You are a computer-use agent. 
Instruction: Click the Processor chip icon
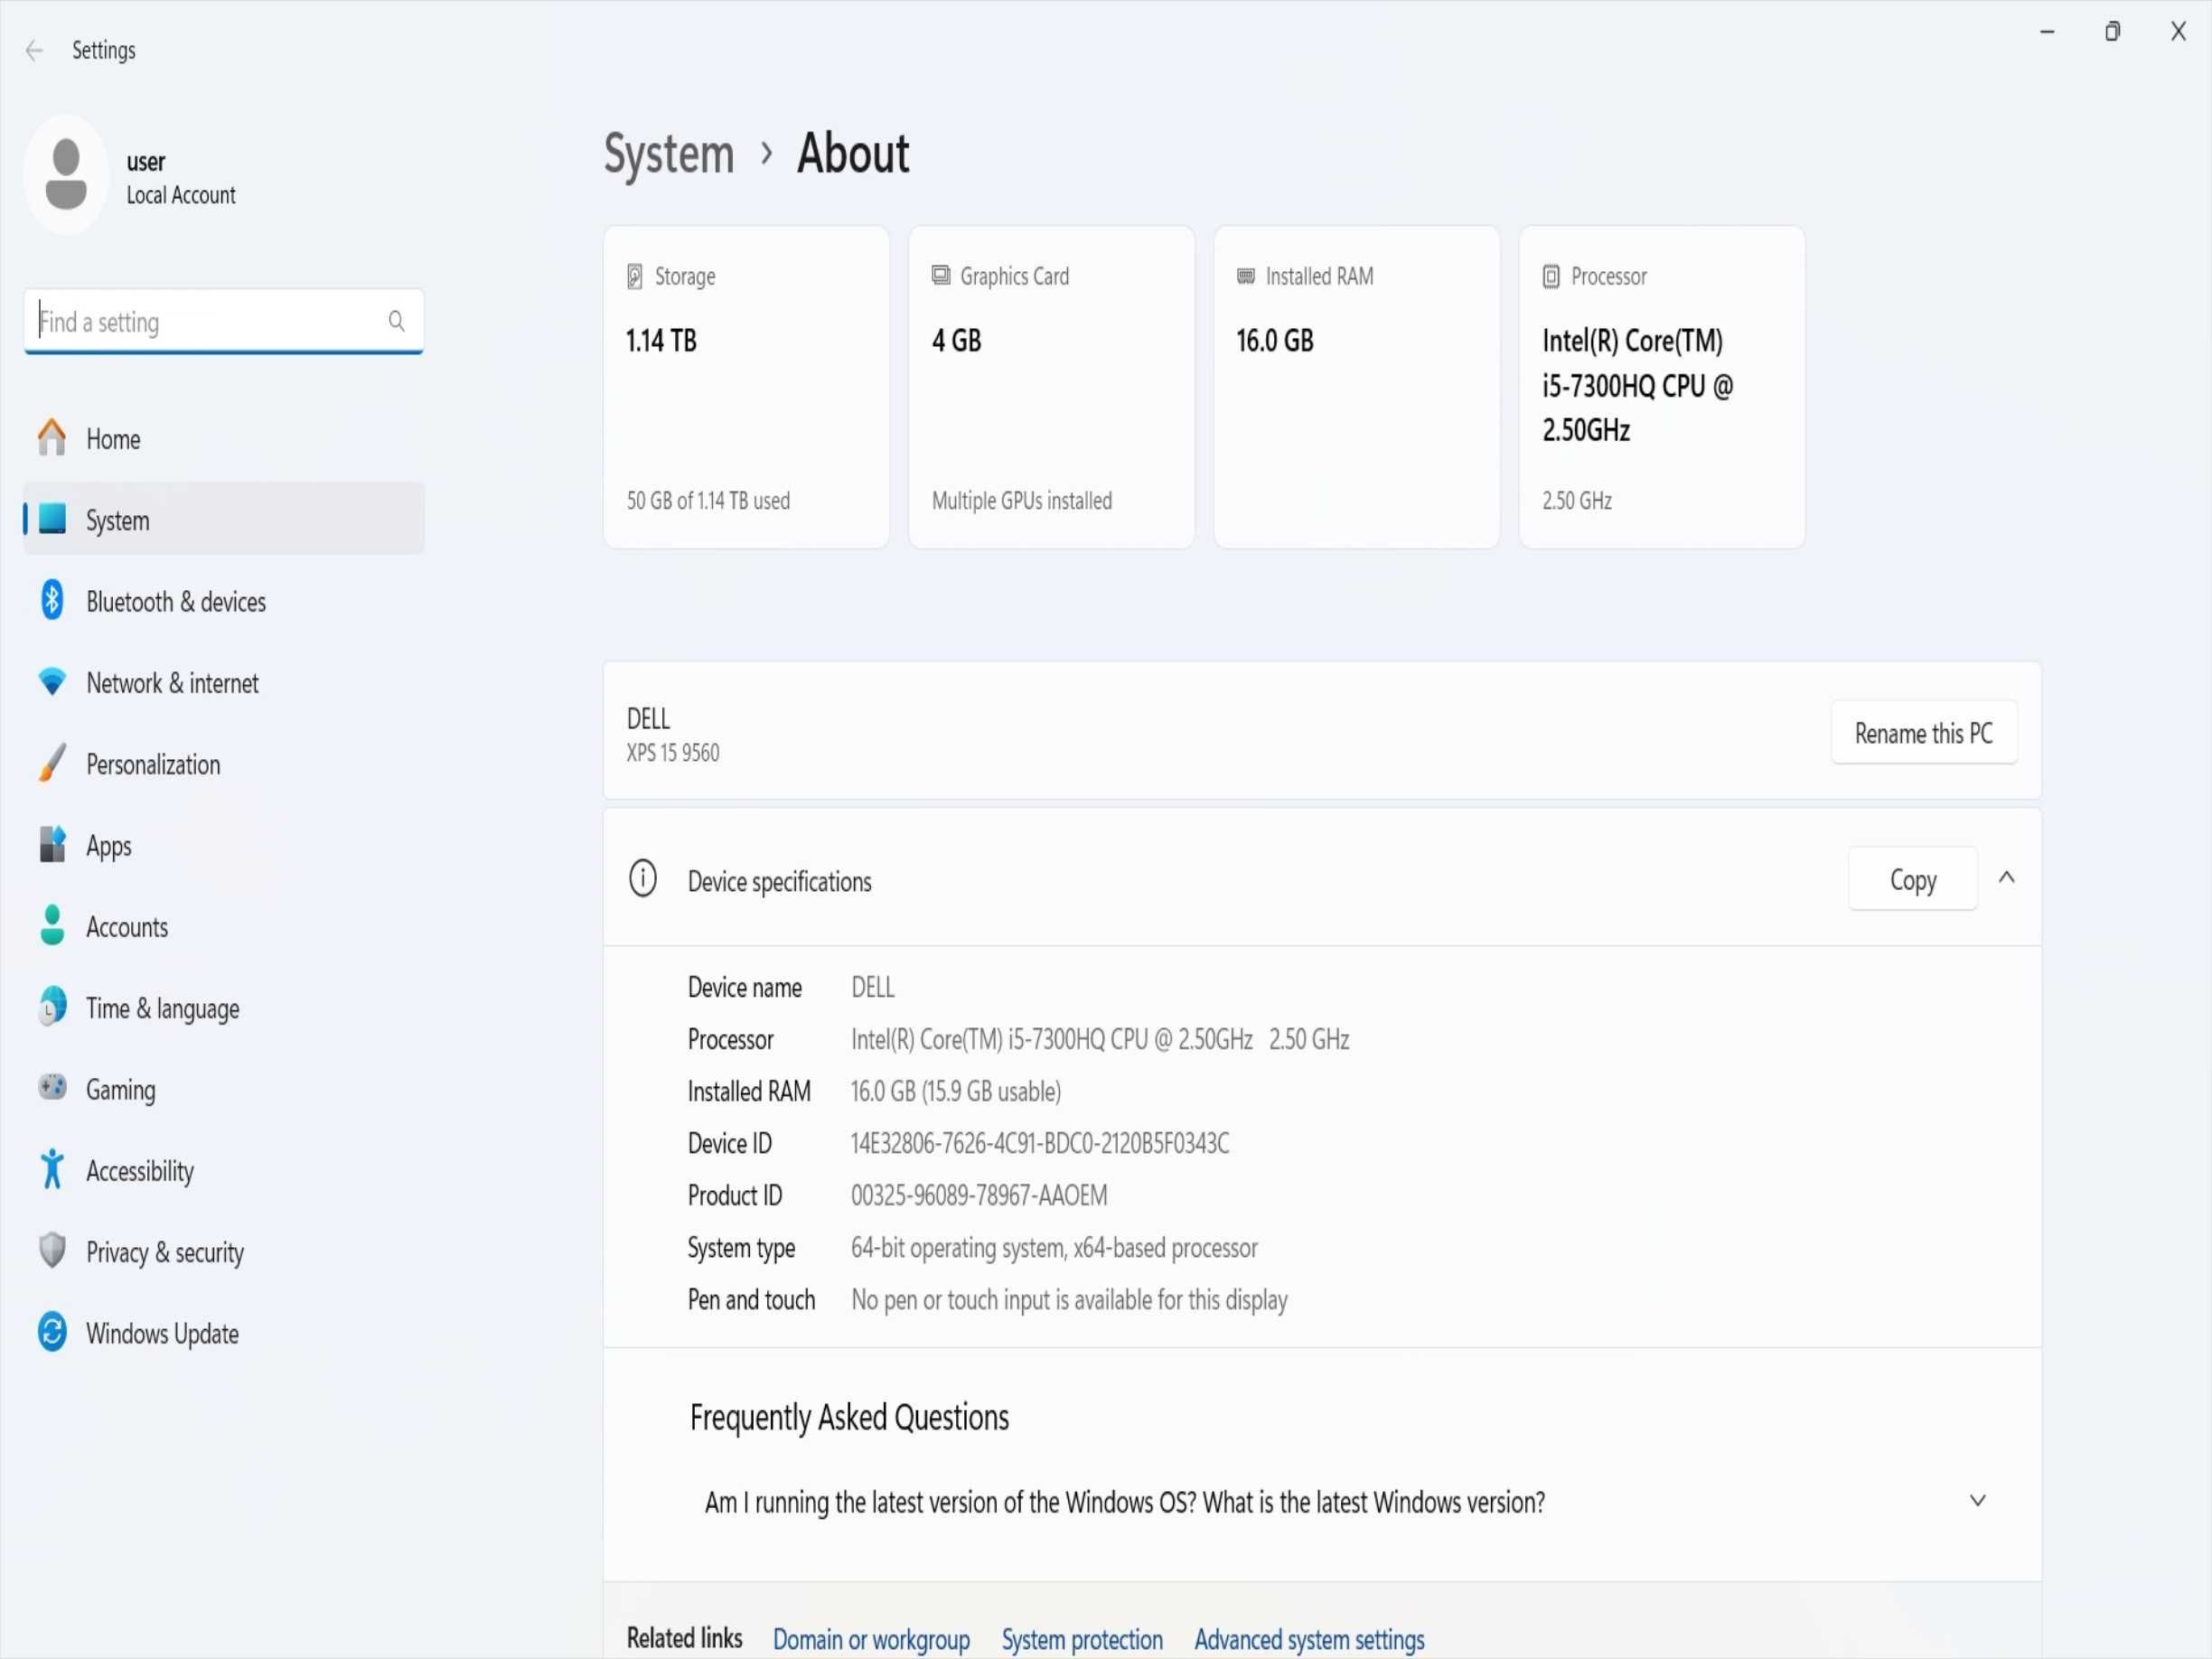(x=1551, y=276)
